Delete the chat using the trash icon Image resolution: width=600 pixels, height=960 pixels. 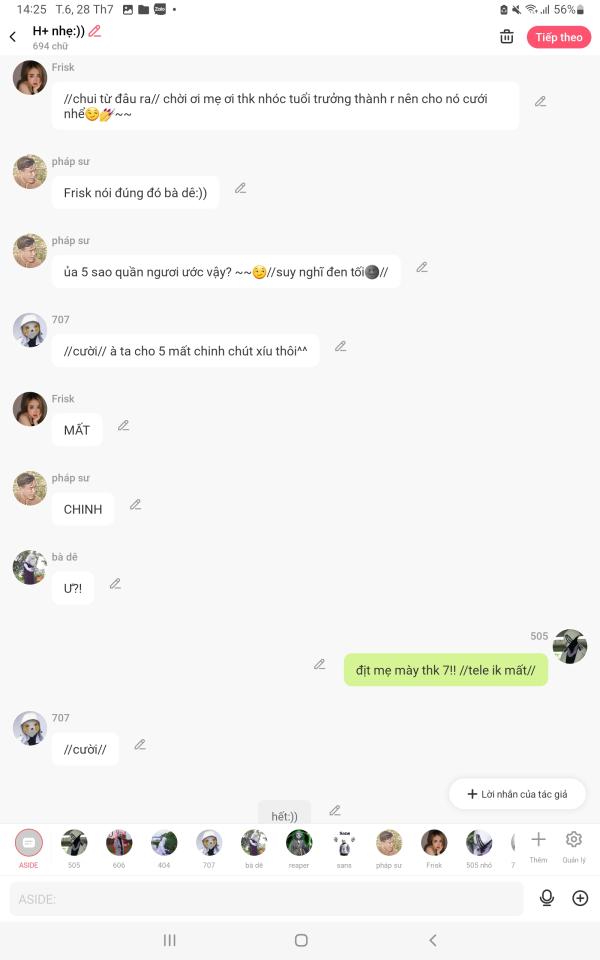pos(506,37)
